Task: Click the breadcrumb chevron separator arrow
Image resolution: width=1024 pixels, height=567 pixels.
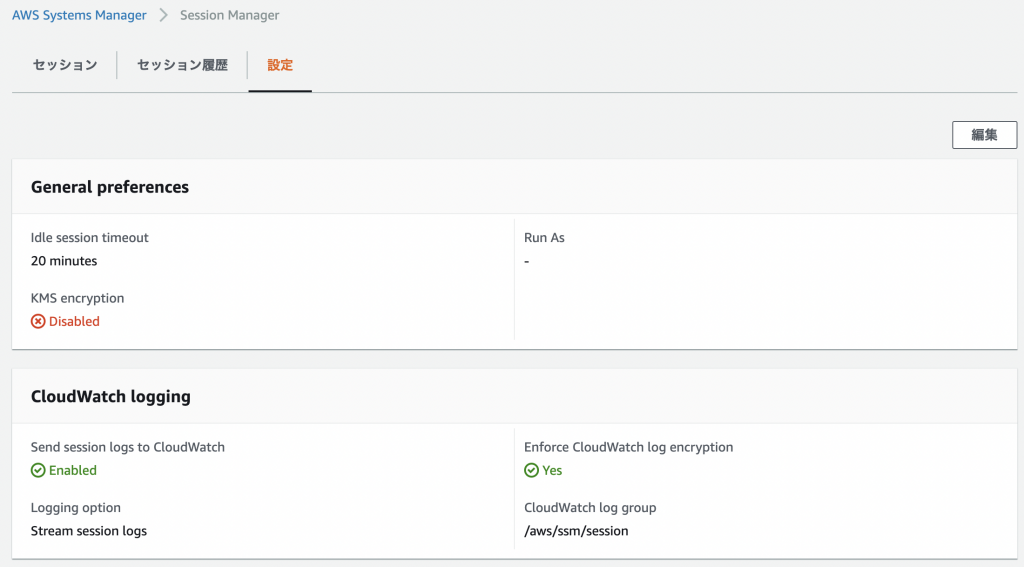Action: [163, 15]
